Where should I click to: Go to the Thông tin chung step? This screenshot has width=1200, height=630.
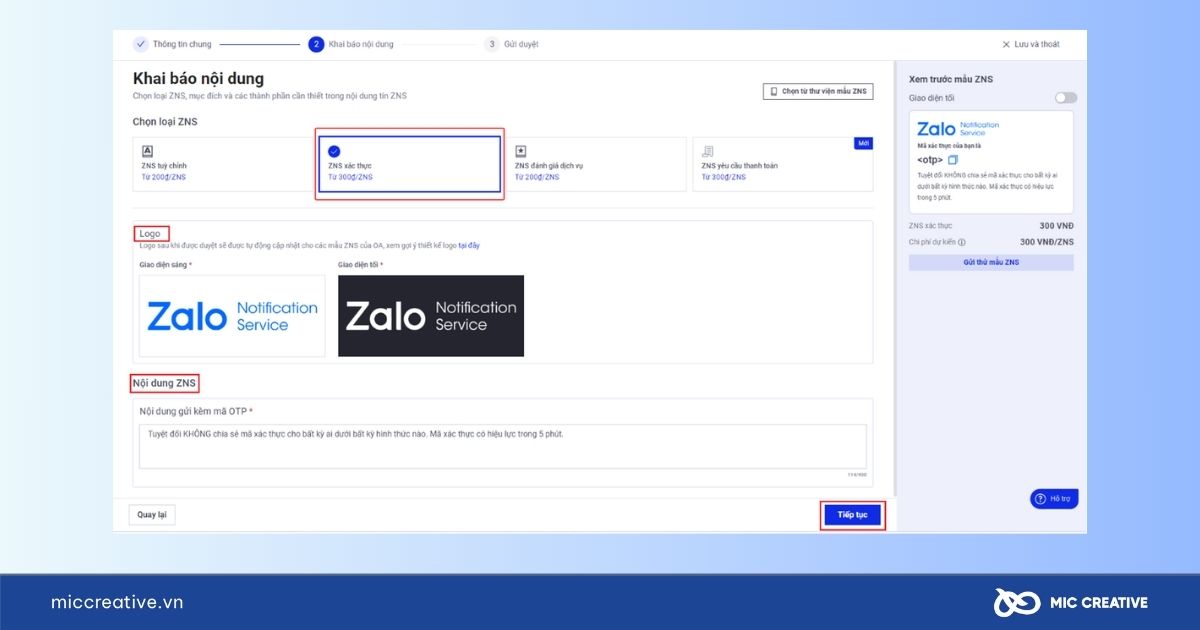point(172,44)
